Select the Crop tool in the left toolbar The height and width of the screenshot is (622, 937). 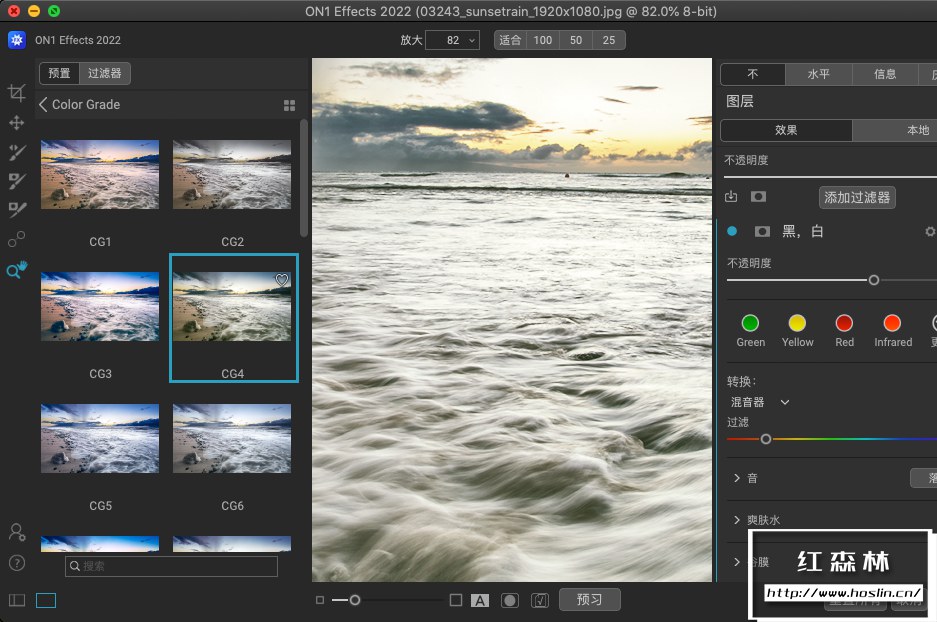click(17, 93)
